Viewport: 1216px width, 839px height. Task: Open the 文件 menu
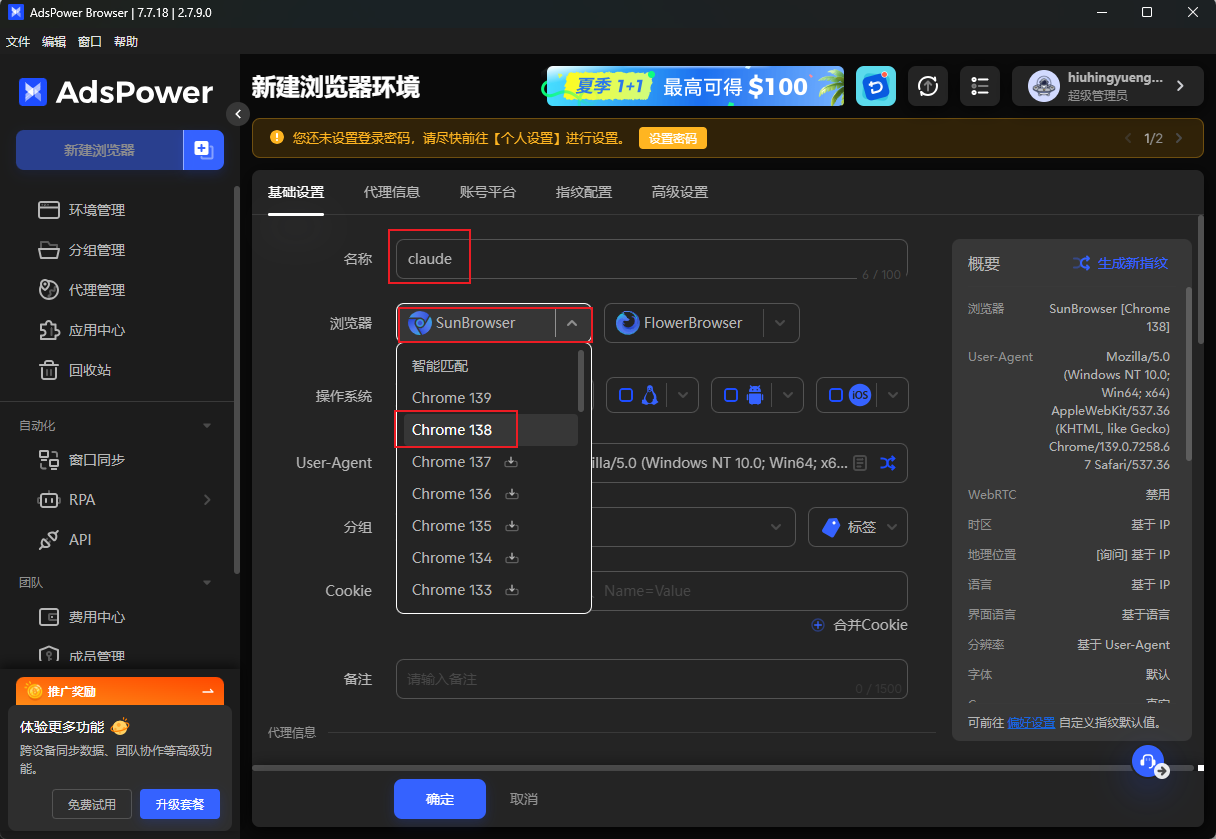[18, 42]
